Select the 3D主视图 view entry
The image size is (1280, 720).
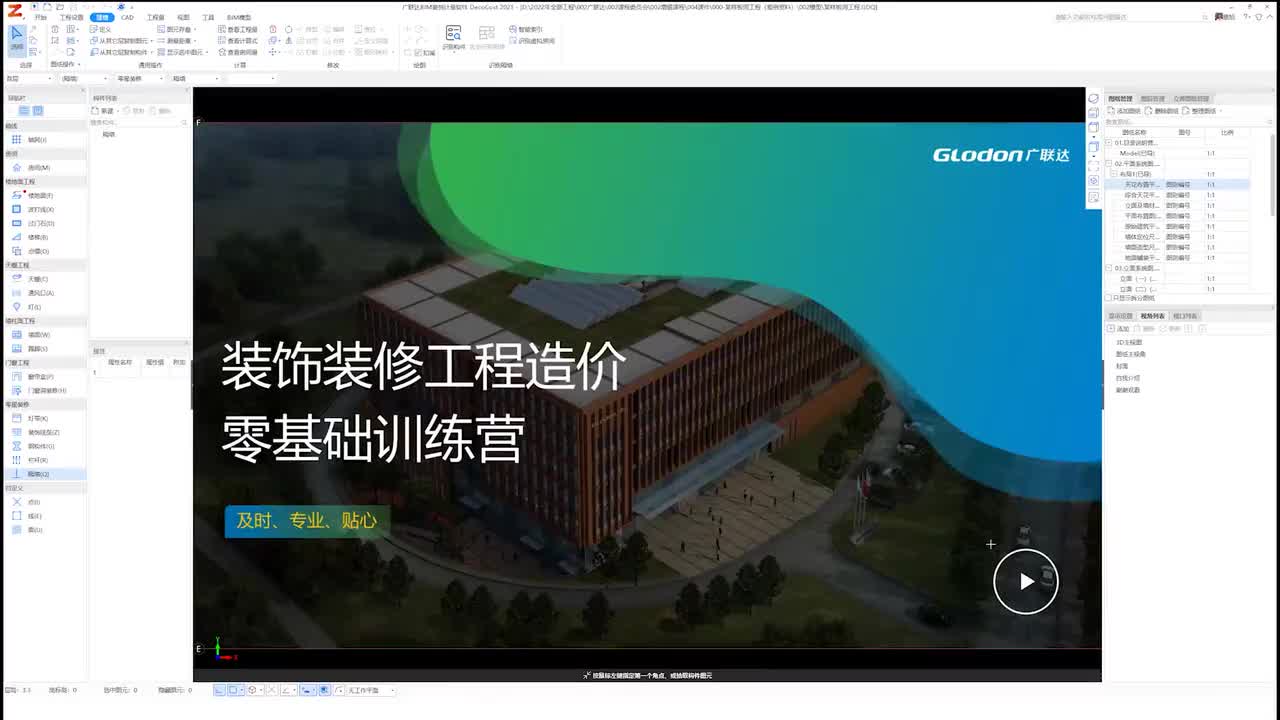1129,342
